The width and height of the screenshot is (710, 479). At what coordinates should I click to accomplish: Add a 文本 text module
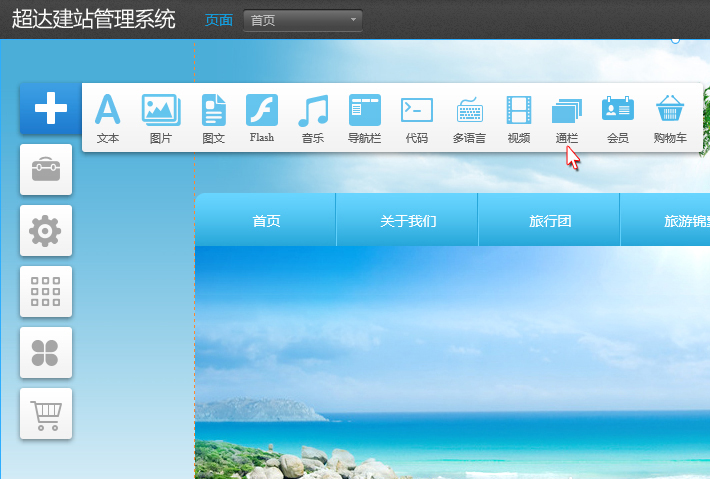[x=108, y=119]
